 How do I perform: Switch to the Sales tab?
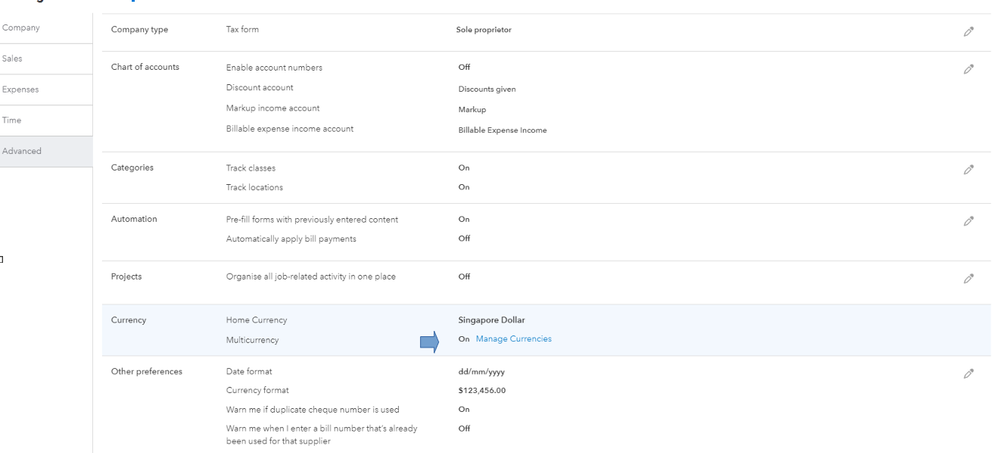[13, 59]
